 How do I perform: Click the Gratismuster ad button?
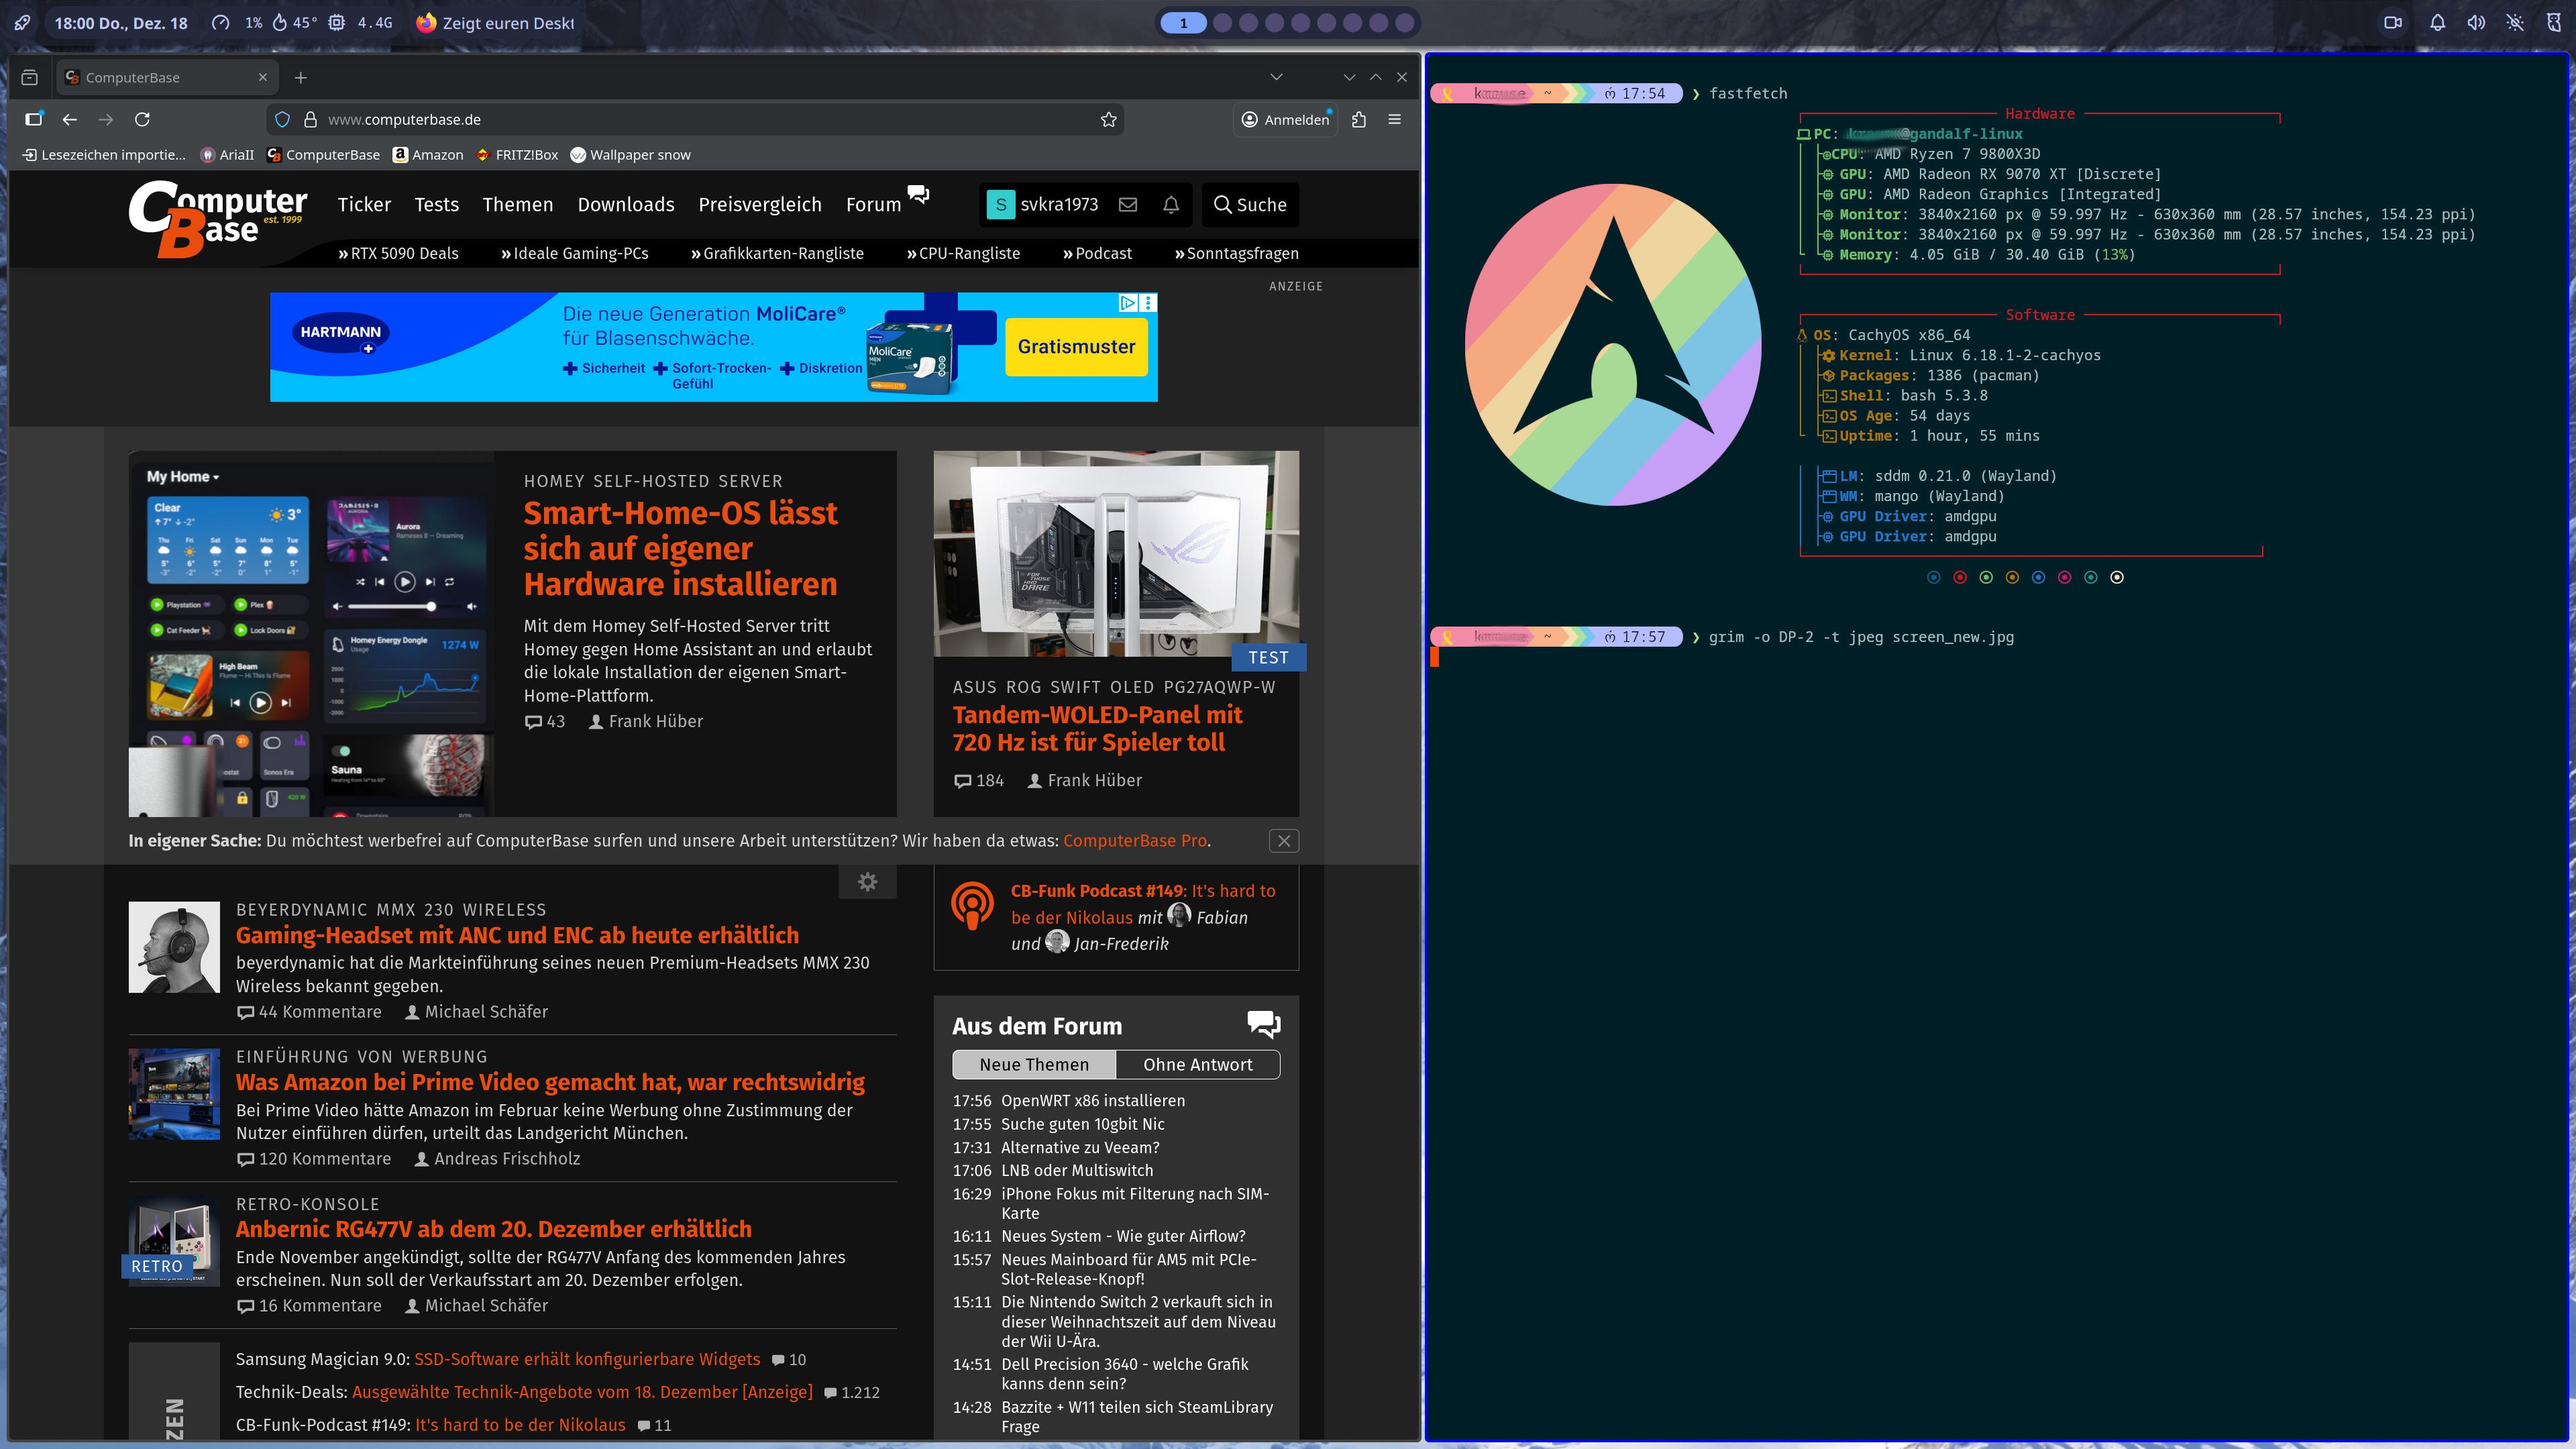[x=1076, y=347]
